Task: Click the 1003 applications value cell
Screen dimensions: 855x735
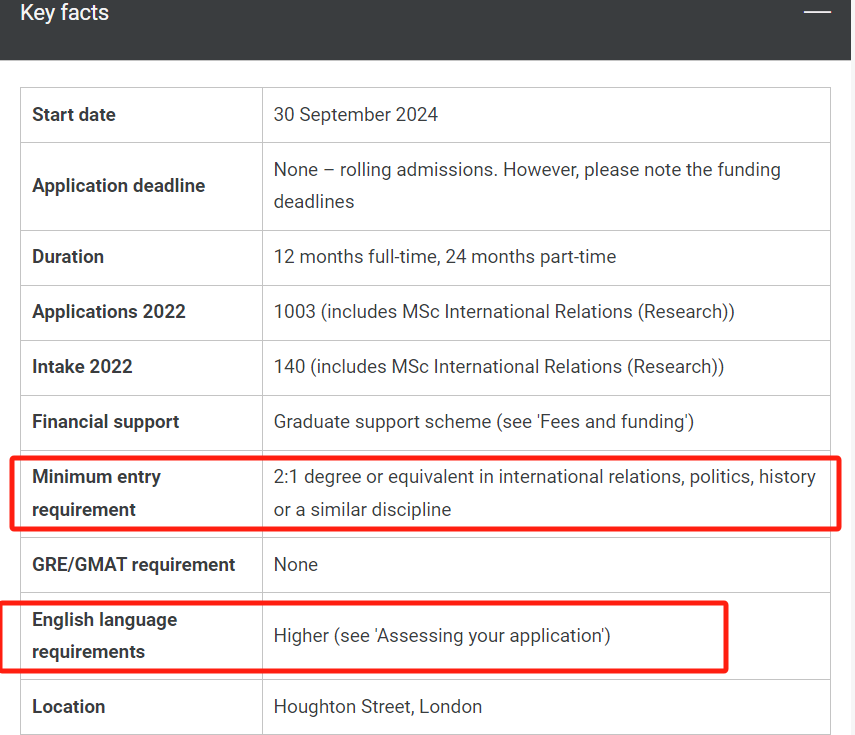Action: tap(504, 312)
